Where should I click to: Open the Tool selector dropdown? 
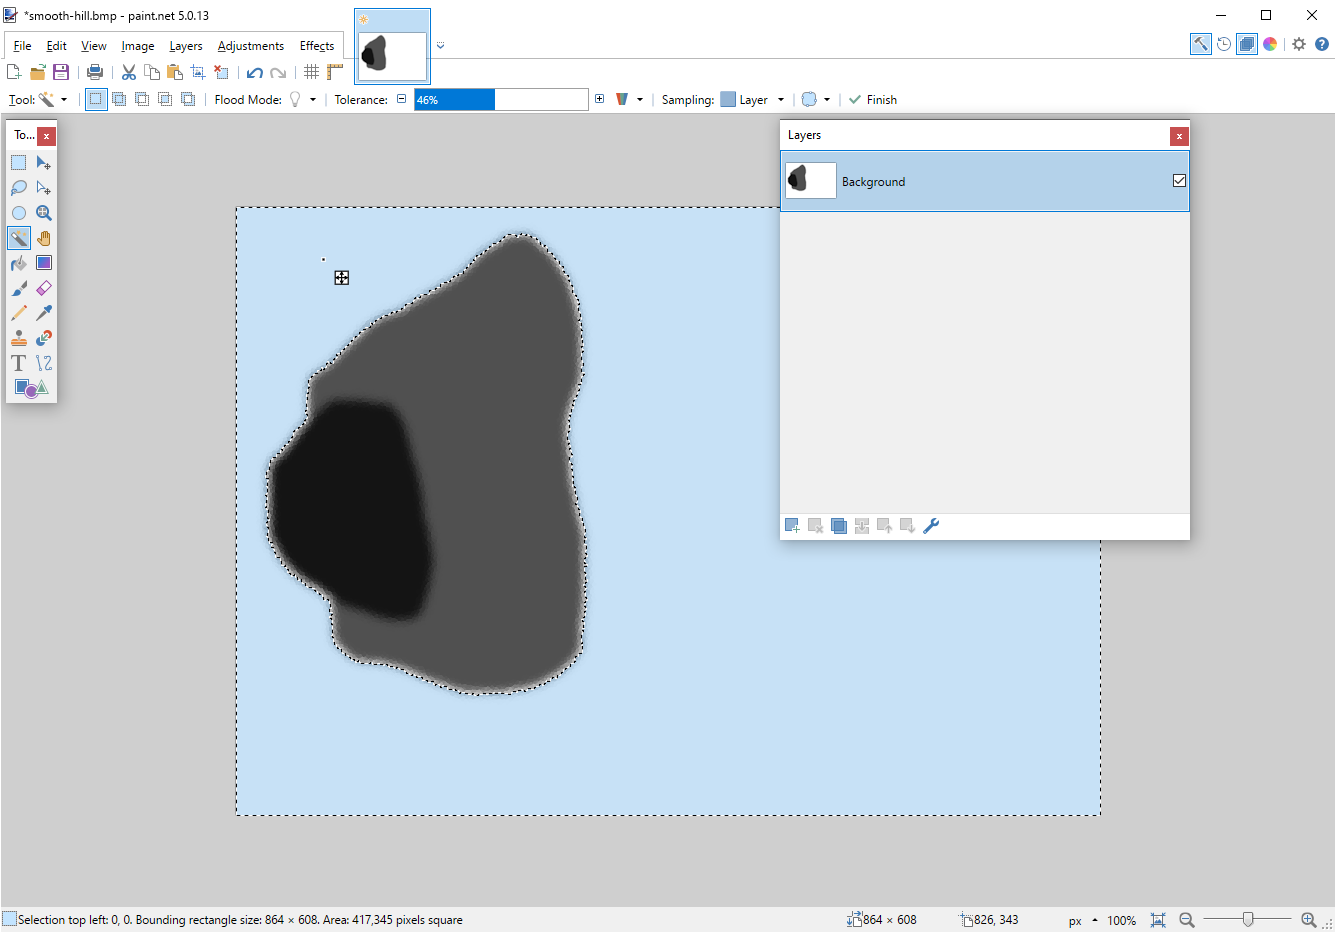click(57, 99)
